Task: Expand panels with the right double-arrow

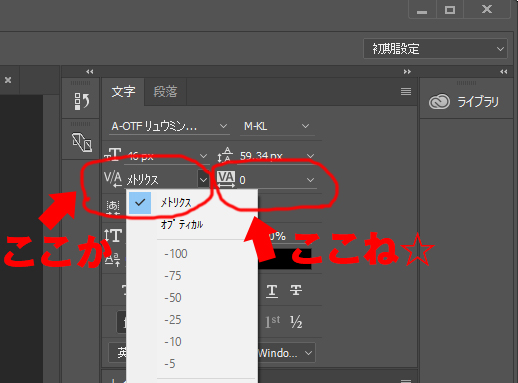Action: tap(407, 72)
